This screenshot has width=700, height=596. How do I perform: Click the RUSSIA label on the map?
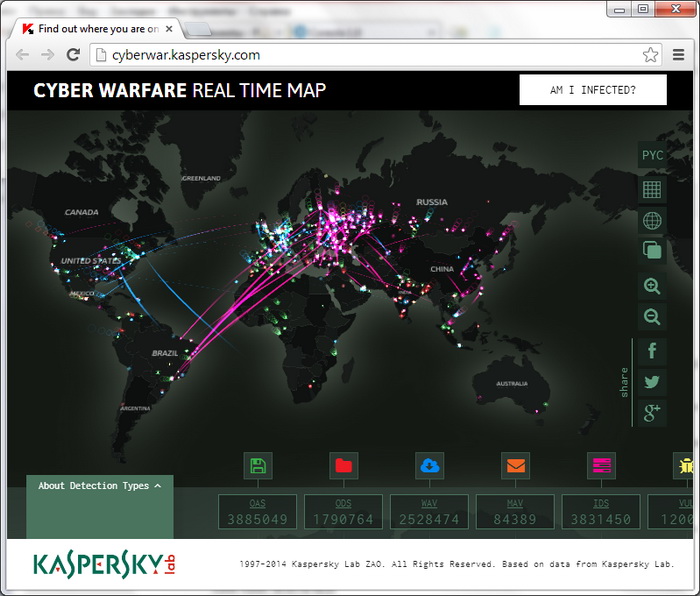click(x=432, y=202)
